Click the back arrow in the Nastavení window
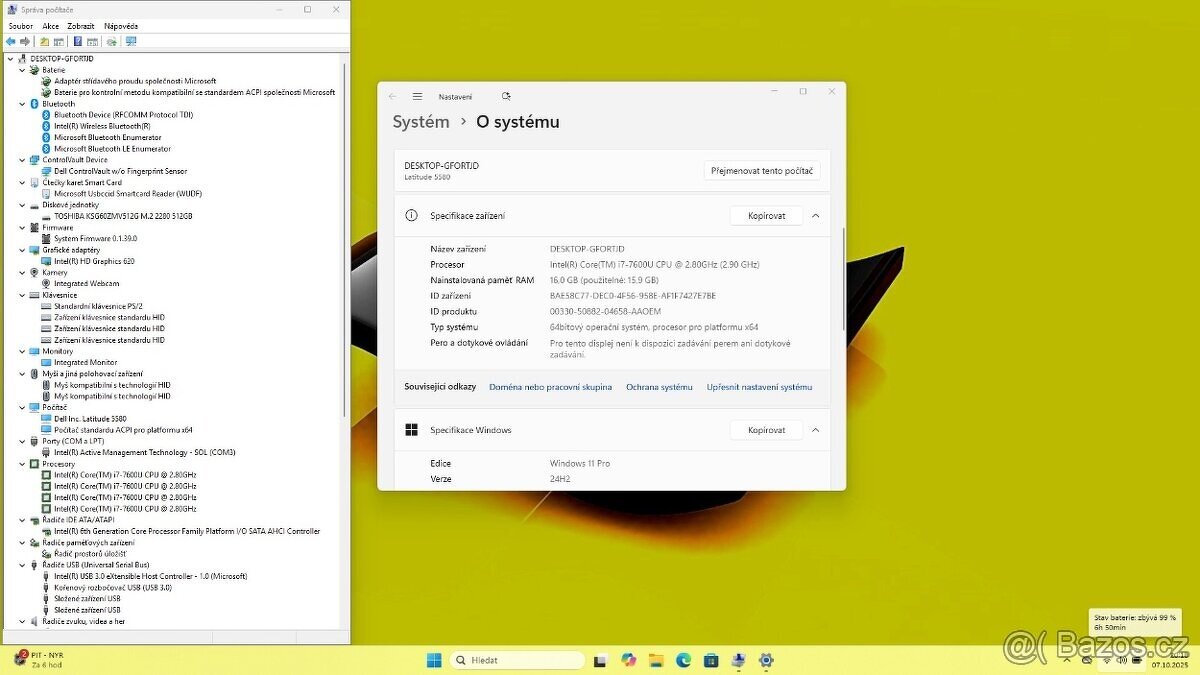 click(x=393, y=95)
